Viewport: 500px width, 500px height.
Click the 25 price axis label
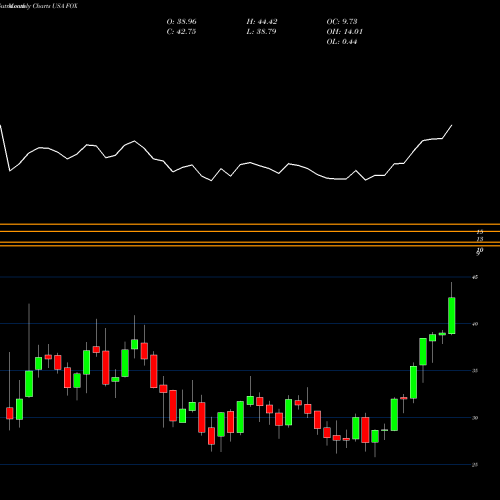(x=475, y=465)
